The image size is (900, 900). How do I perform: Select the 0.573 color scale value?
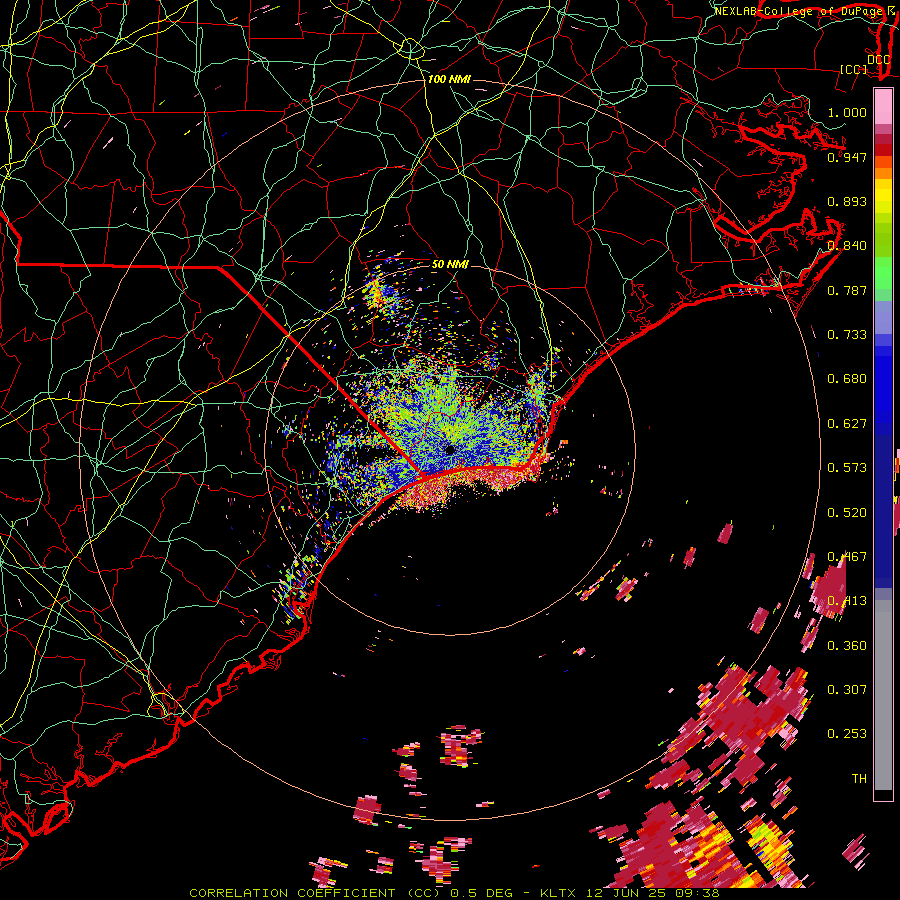pos(847,468)
